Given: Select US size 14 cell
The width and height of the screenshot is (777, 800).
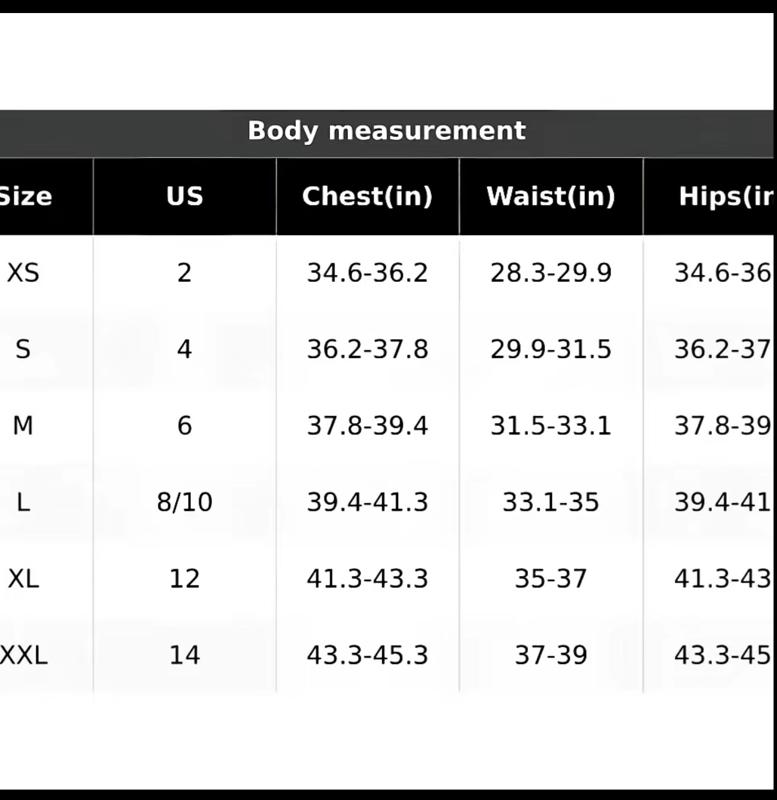Looking at the screenshot, I should point(184,655).
